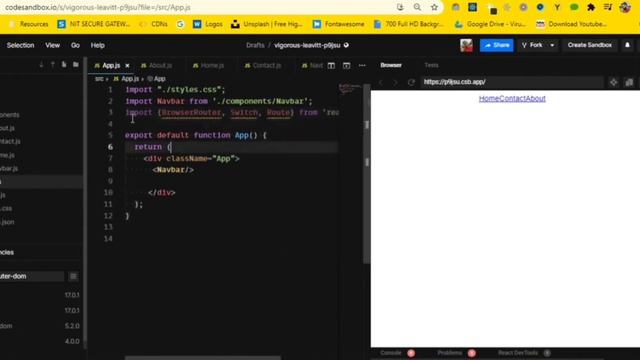Image resolution: width=640 pixels, height=360 pixels.
Task: Open the Fork dropdown arrow
Action: [x=552, y=45]
